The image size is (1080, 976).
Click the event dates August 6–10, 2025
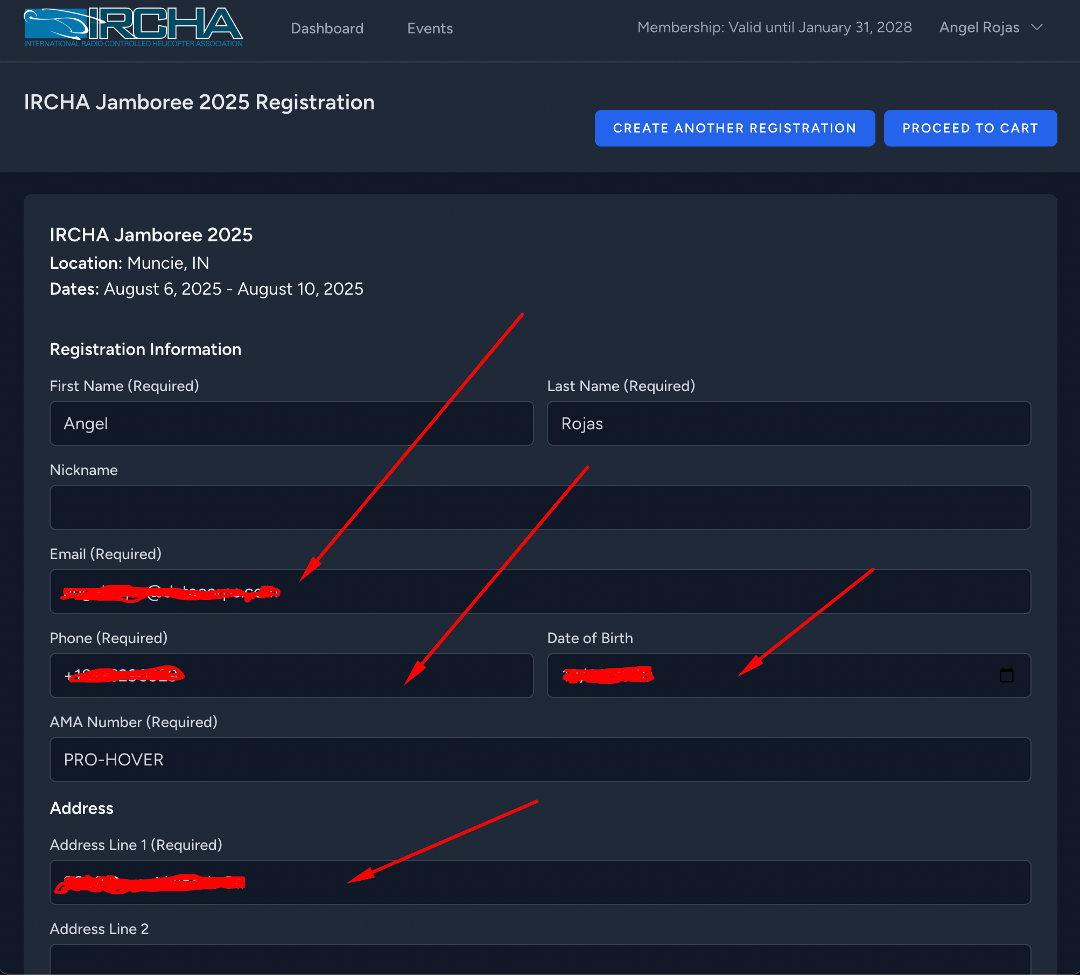[x=207, y=289]
